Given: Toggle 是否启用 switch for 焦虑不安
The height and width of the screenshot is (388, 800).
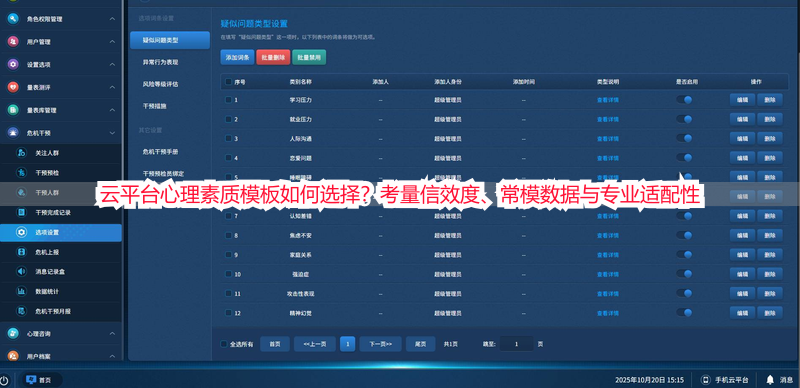Looking at the screenshot, I should 684,235.
